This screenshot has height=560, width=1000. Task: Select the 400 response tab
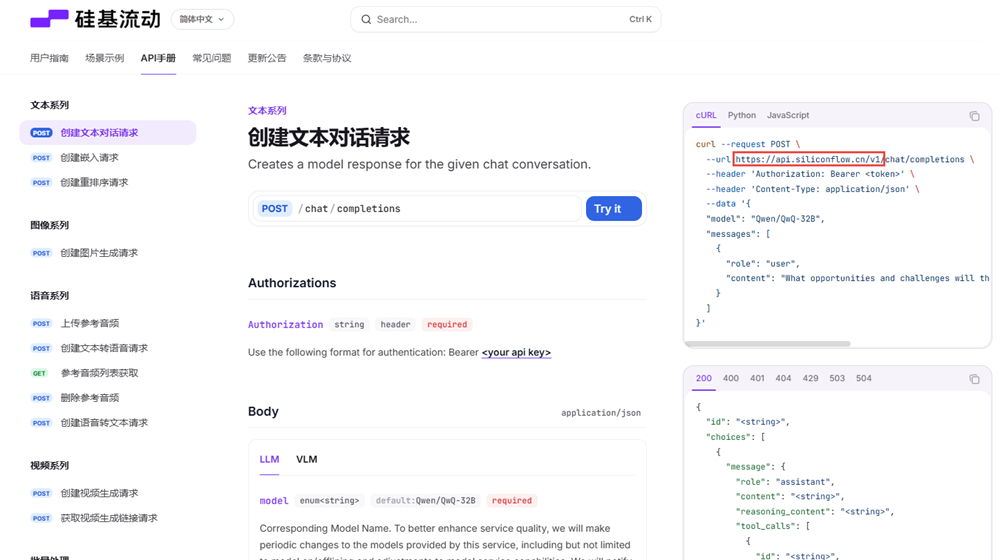[x=731, y=378]
